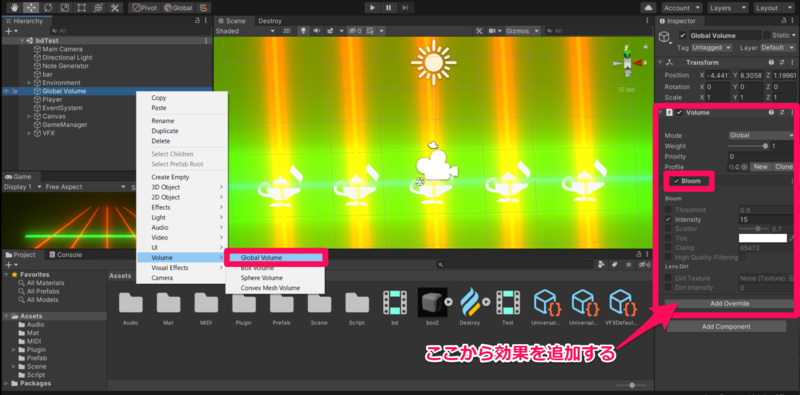The width and height of the screenshot is (800, 395).
Task: Toggle the scene grid visibility icon
Action: tap(370, 31)
